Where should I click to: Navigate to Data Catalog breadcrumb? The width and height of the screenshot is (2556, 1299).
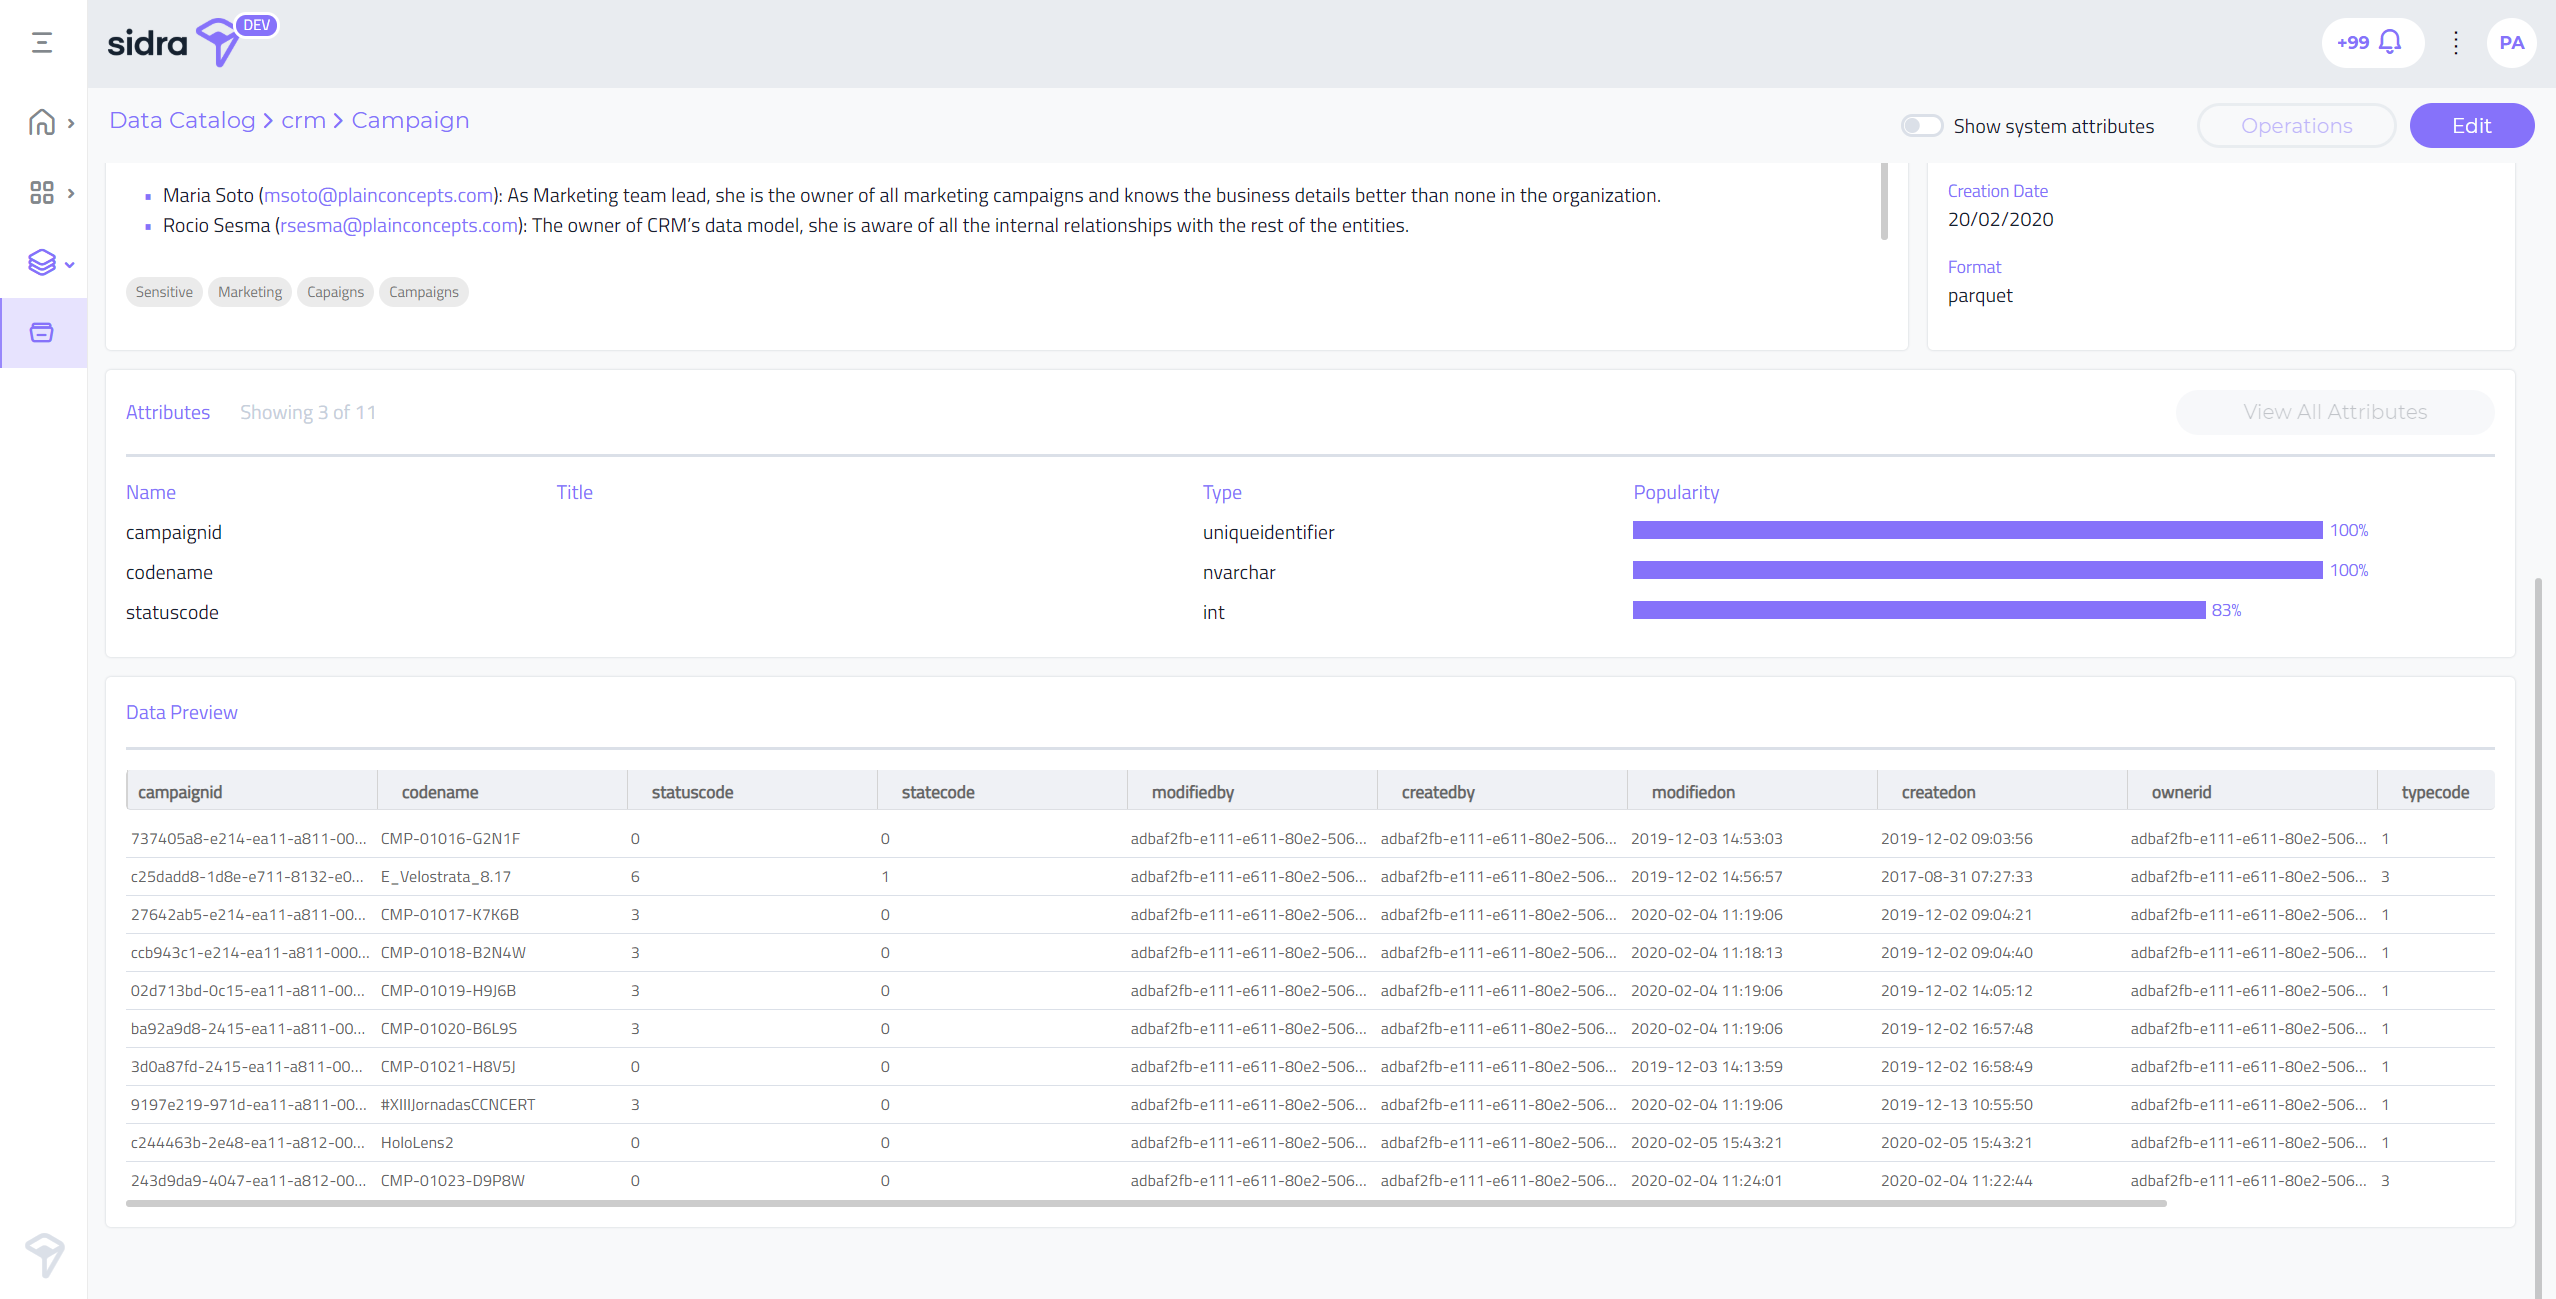(182, 120)
